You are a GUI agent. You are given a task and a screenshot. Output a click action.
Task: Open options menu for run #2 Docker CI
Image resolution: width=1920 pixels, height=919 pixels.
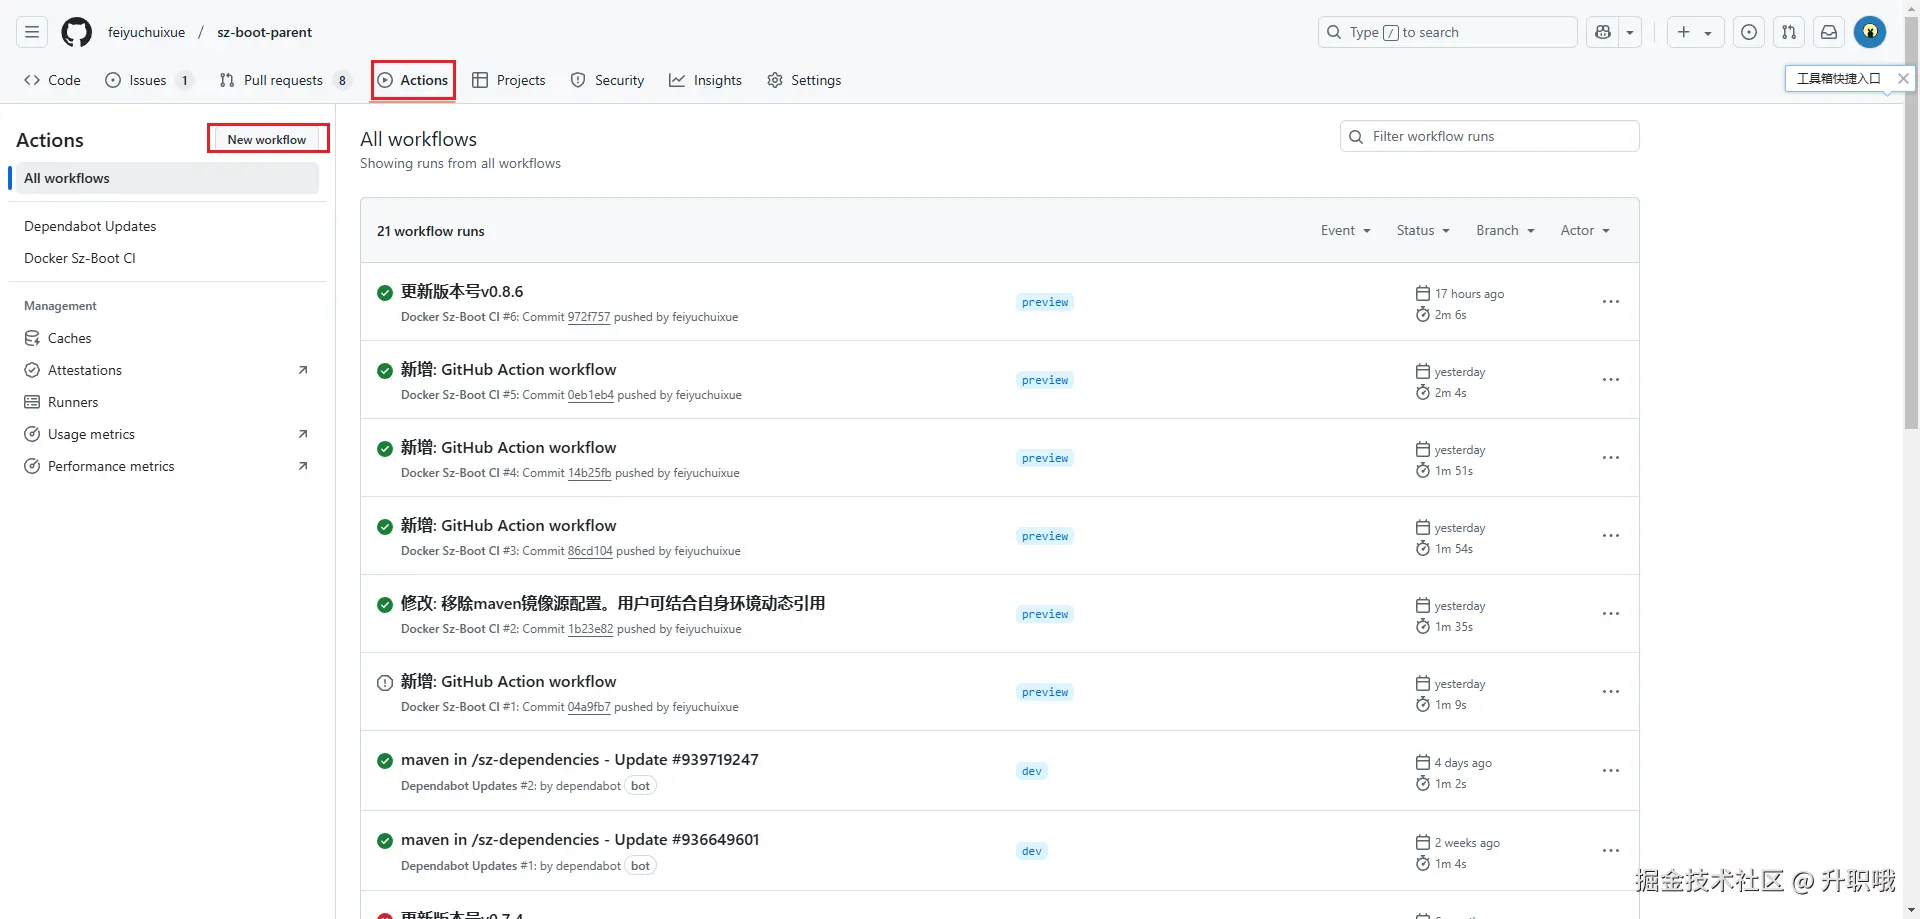pyautogui.click(x=1610, y=614)
